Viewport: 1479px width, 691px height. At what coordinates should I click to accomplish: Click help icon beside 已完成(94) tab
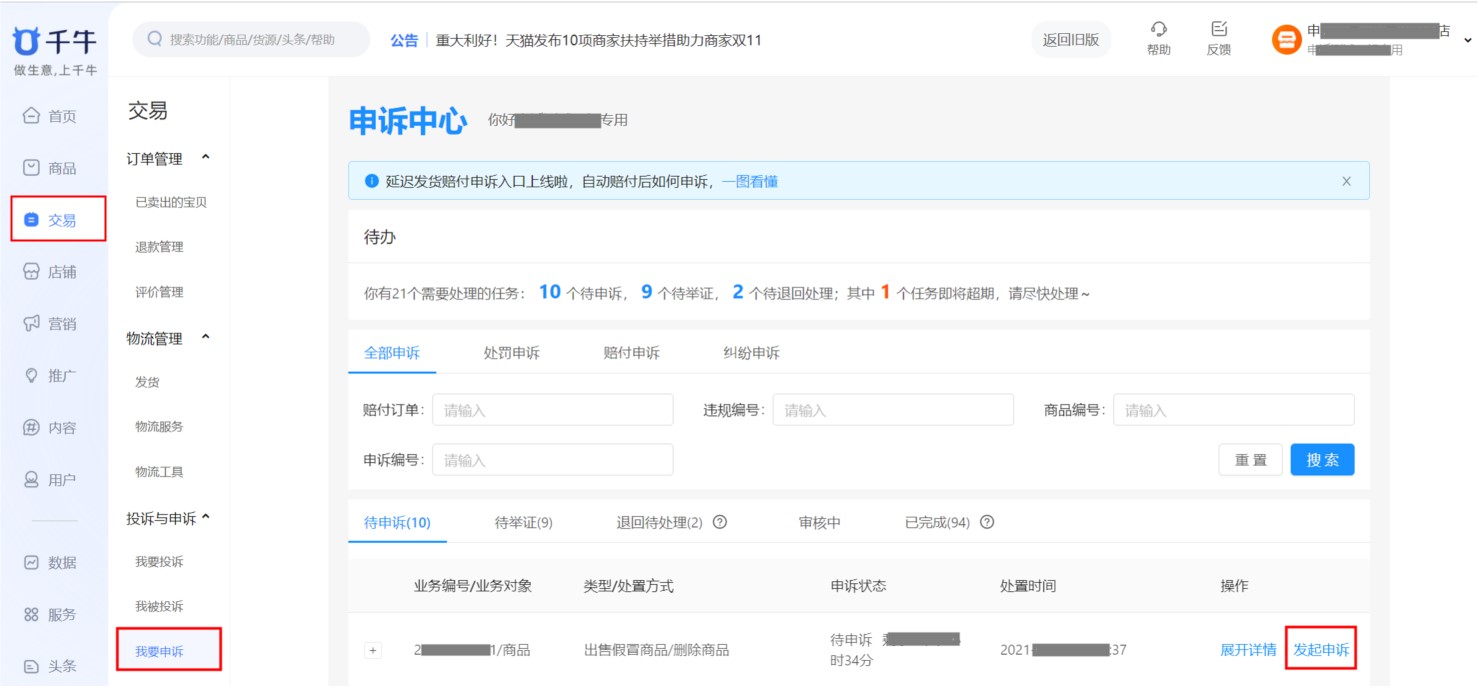click(987, 522)
